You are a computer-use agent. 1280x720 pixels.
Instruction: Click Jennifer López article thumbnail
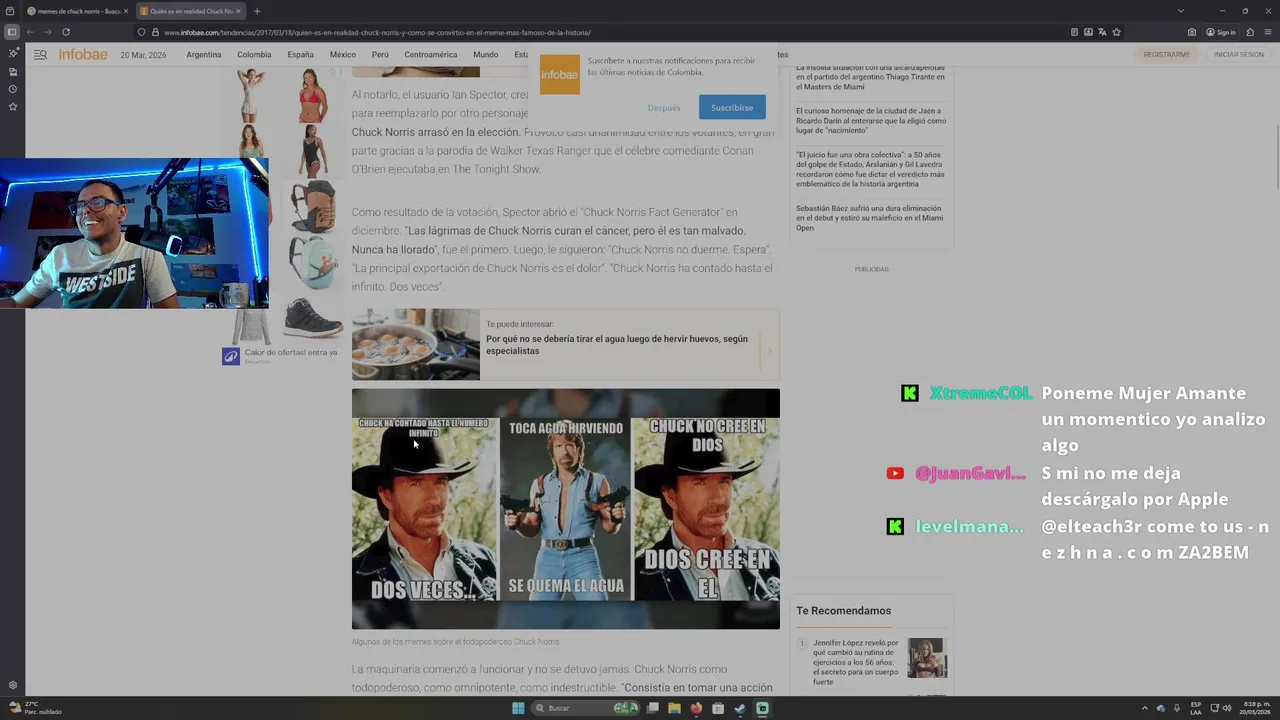(x=927, y=658)
